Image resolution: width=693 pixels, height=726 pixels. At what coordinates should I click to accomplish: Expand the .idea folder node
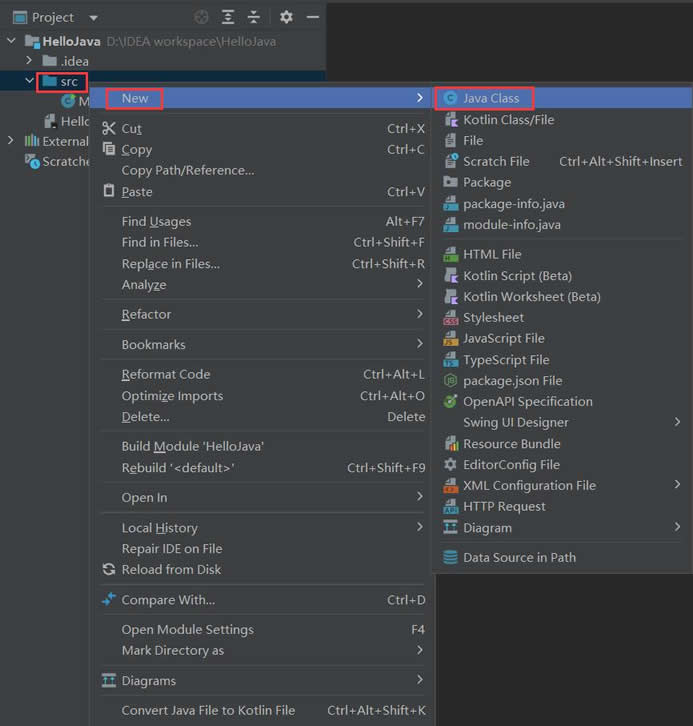(x=29, y=60)
